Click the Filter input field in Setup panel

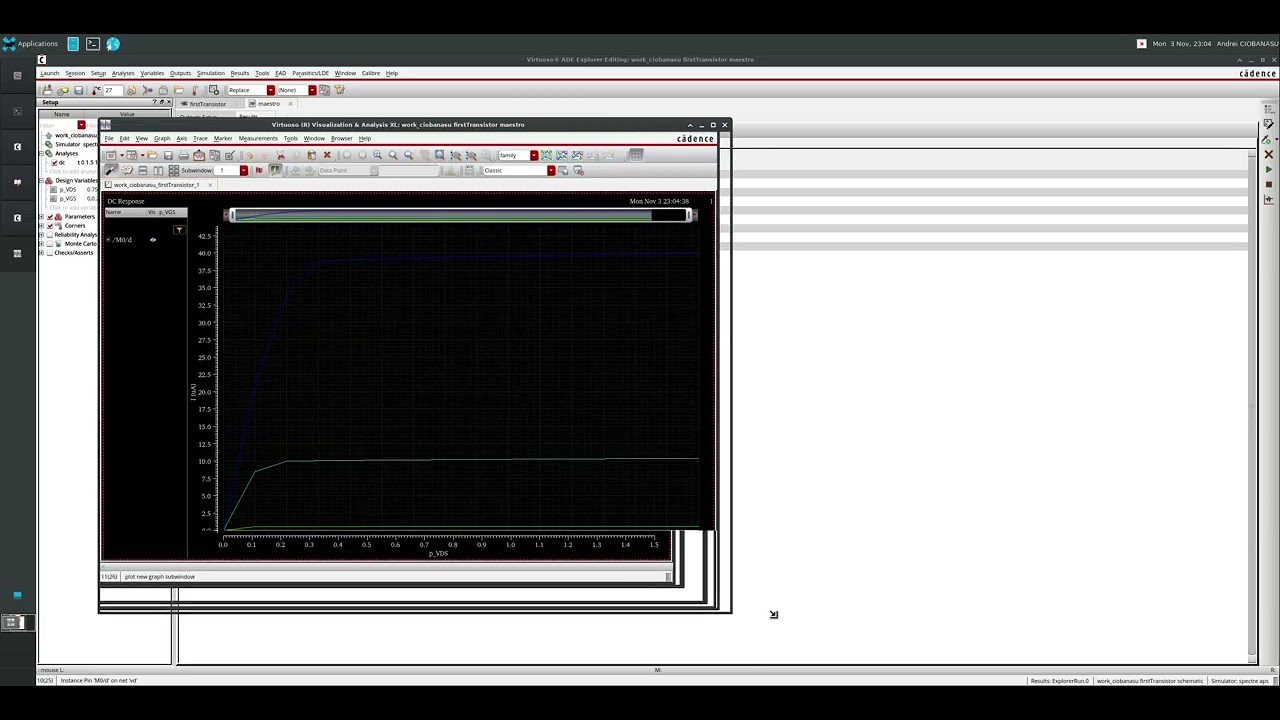58,125
